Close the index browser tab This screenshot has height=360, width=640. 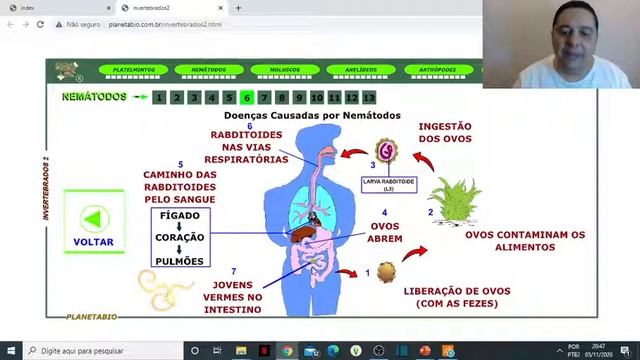tap(109, 8)
